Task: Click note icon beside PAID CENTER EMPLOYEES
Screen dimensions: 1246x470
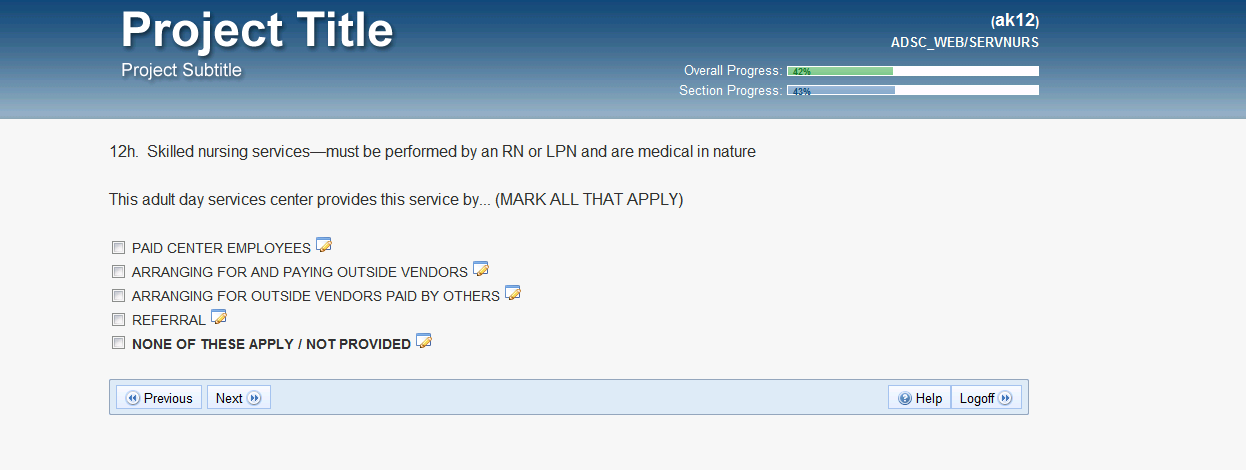Action: point(323,246)
